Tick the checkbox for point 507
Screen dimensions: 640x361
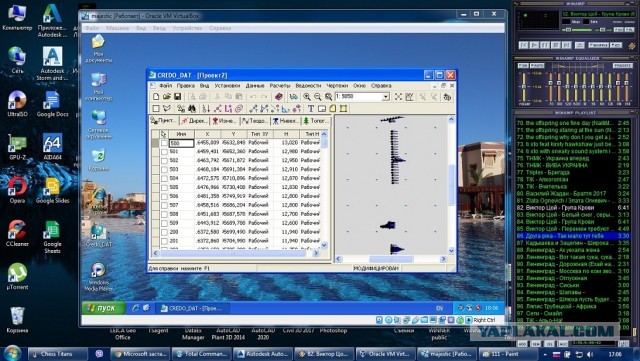164,205
